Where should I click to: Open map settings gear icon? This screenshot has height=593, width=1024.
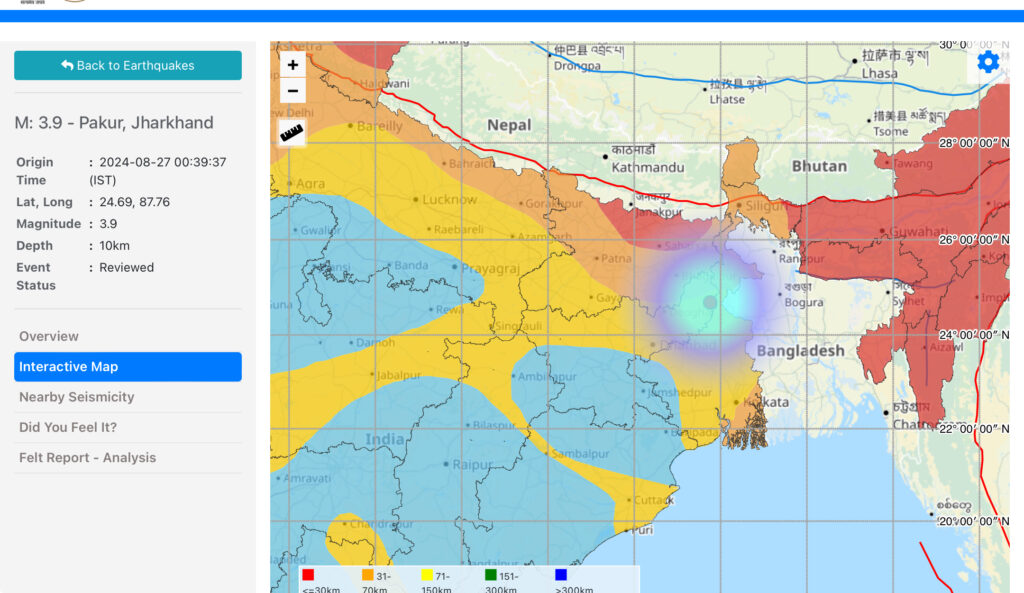click(x=987, y=62)
